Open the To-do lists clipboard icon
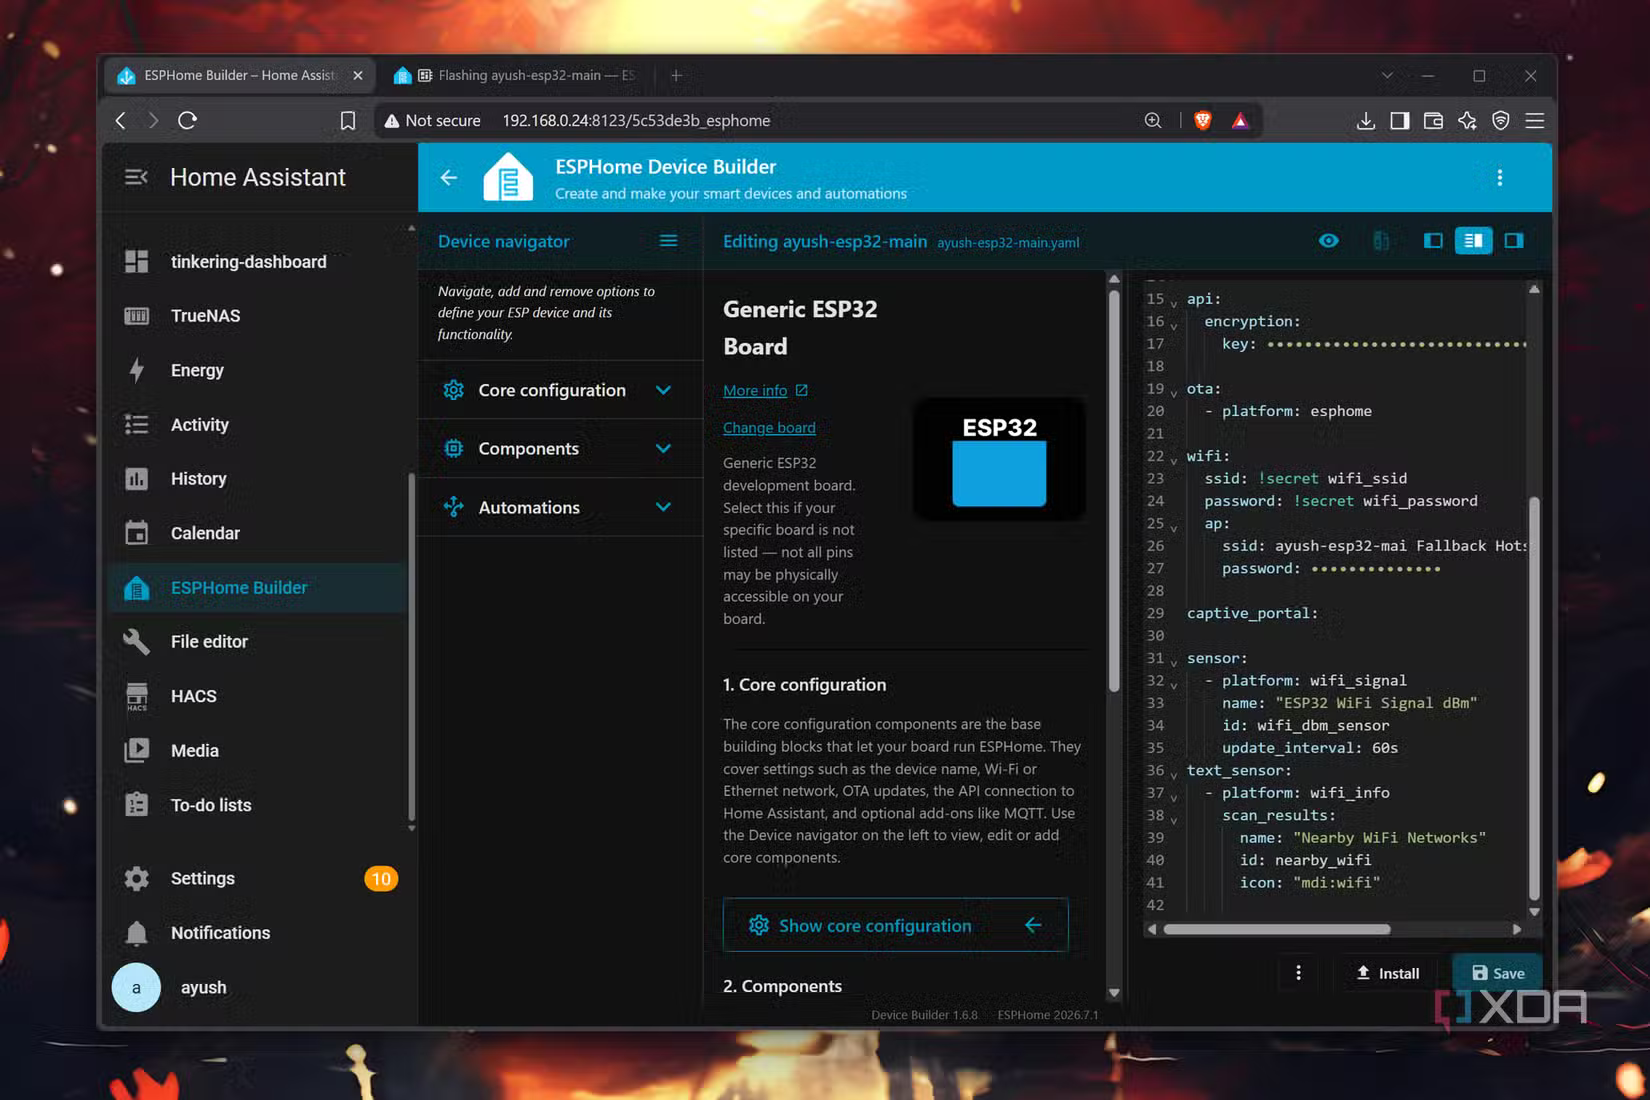The width and height of the screenshot is (1650, 1100). click(136, 805)
